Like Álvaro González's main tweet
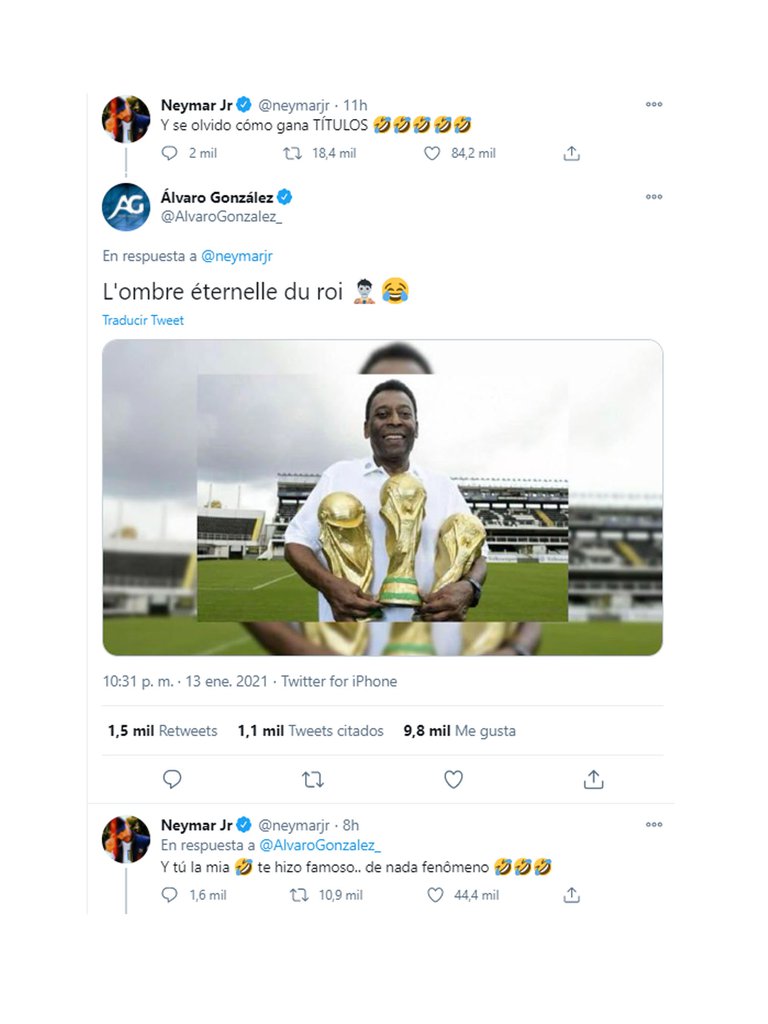The image size is (768, 1024). (453, 779)
